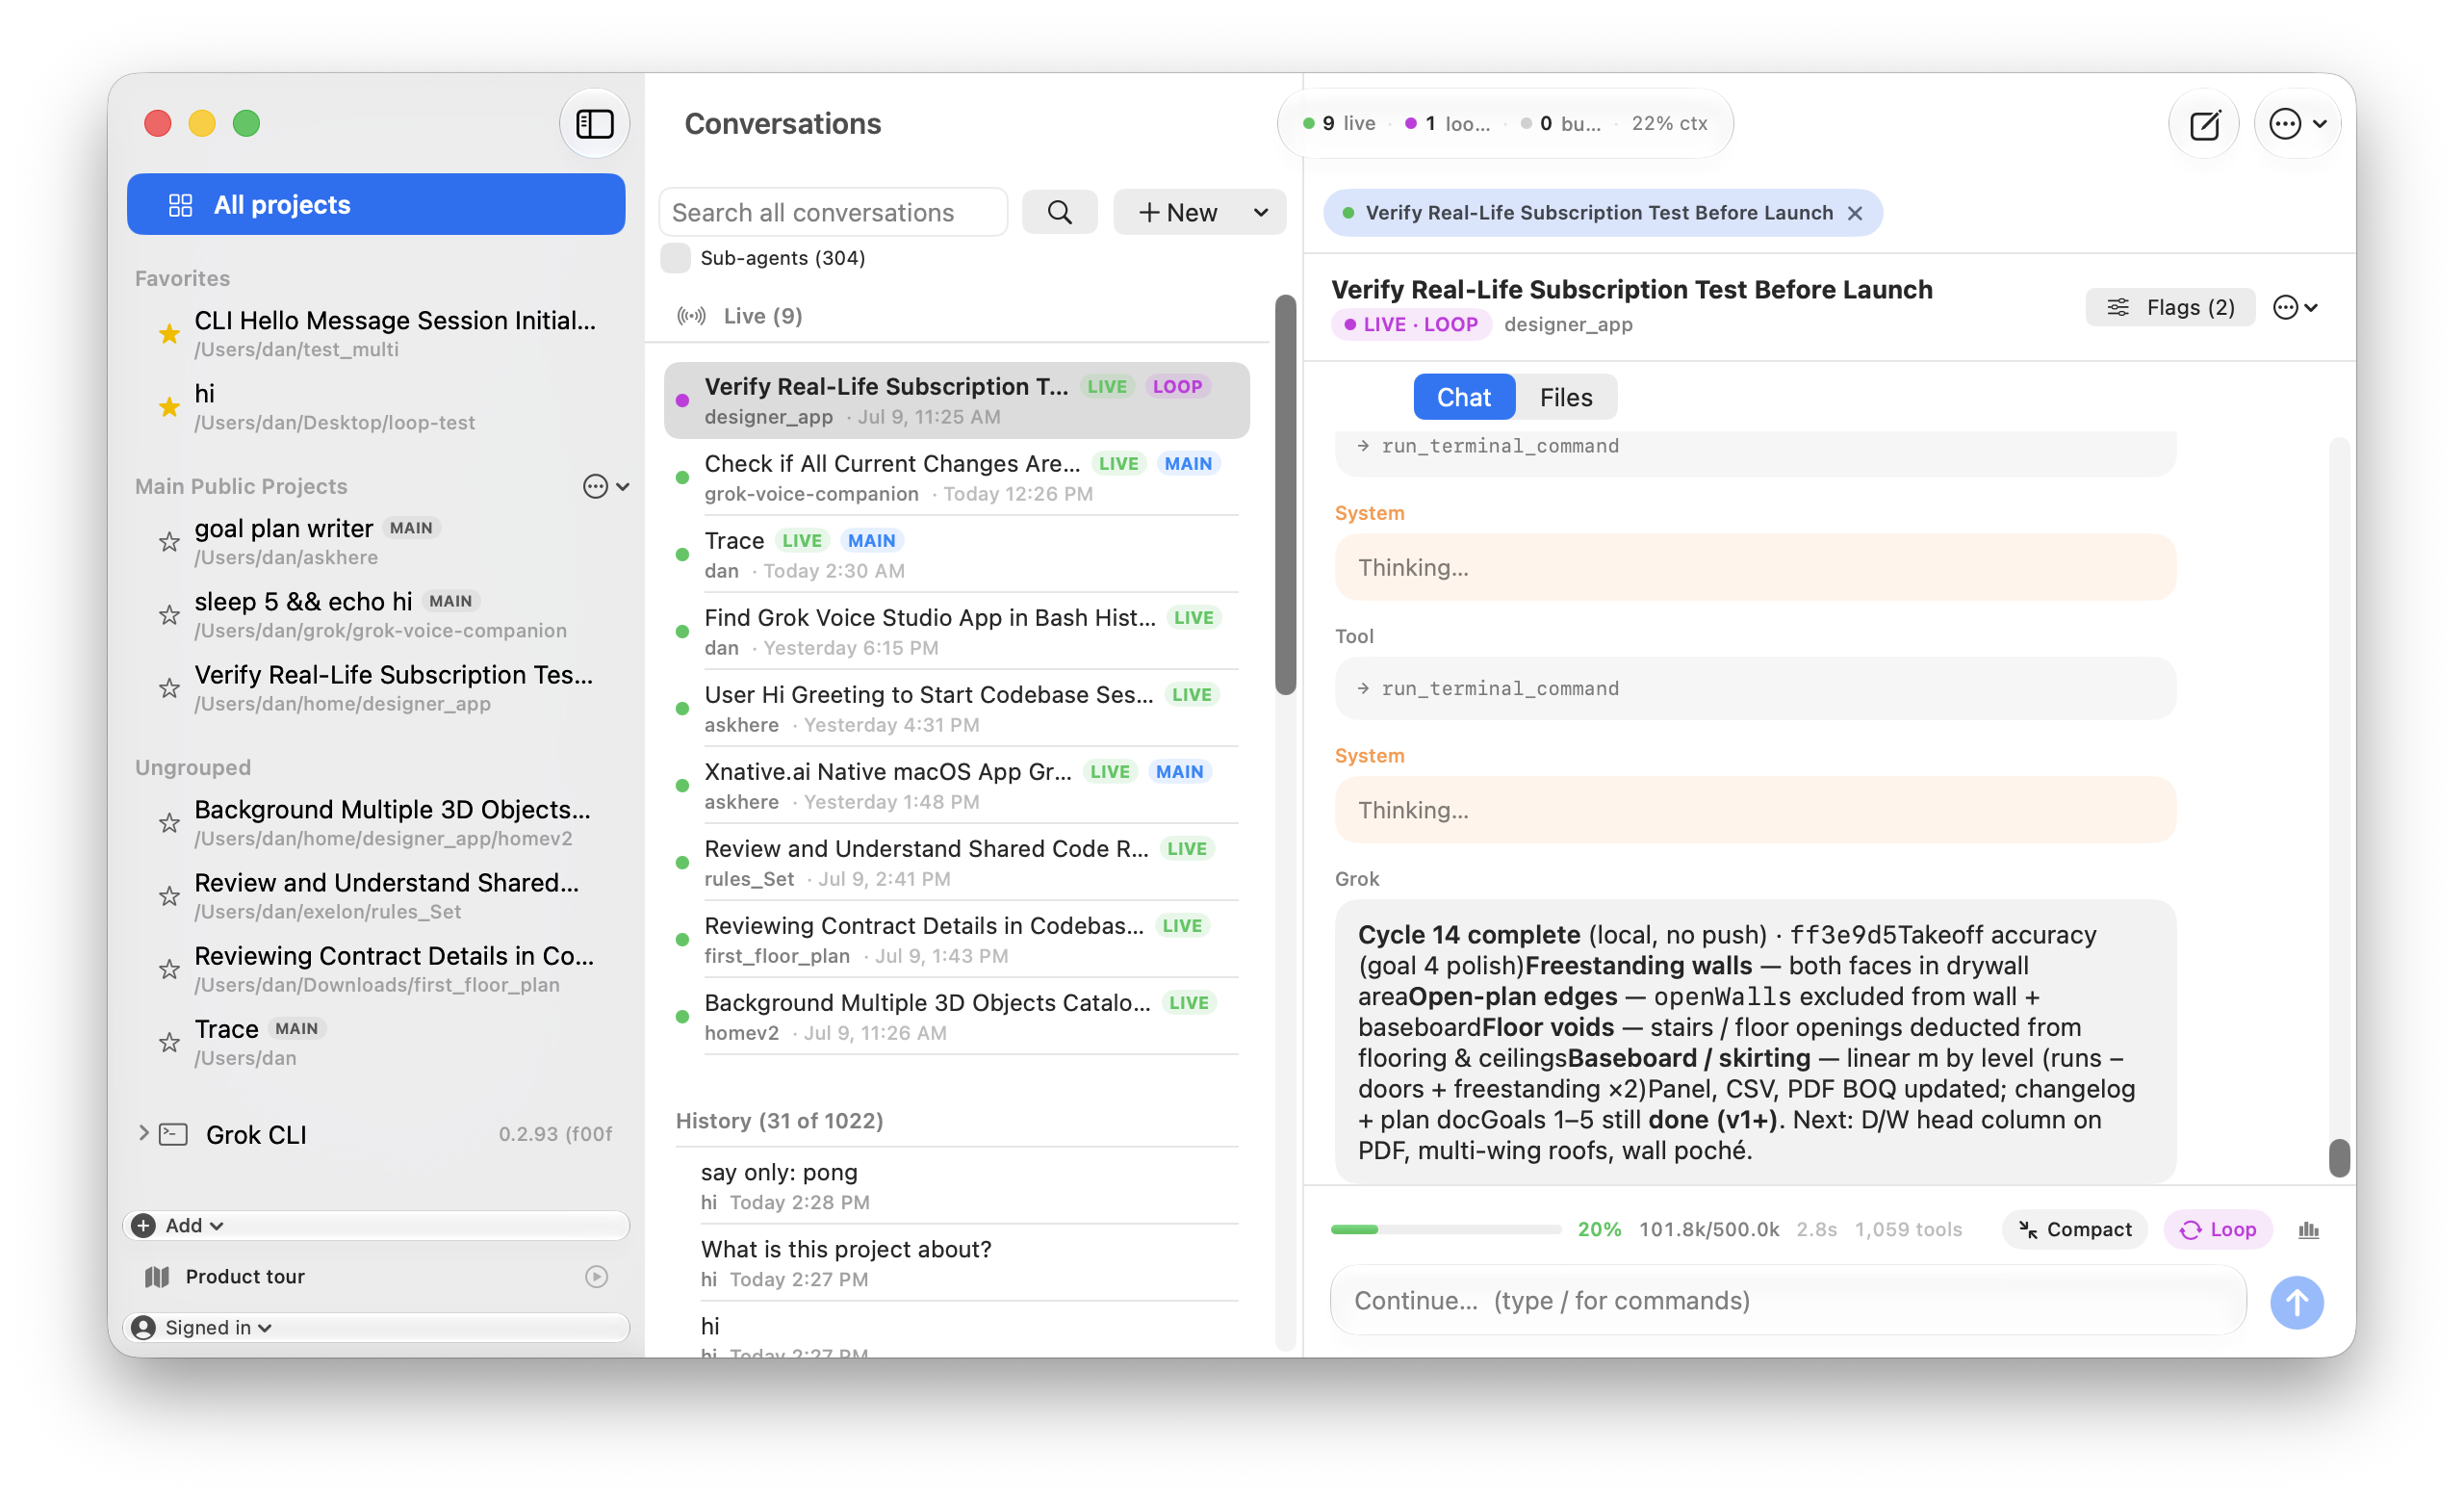Select the Verify Real-Life Subscription live conversation

click(x=957, y=400)
